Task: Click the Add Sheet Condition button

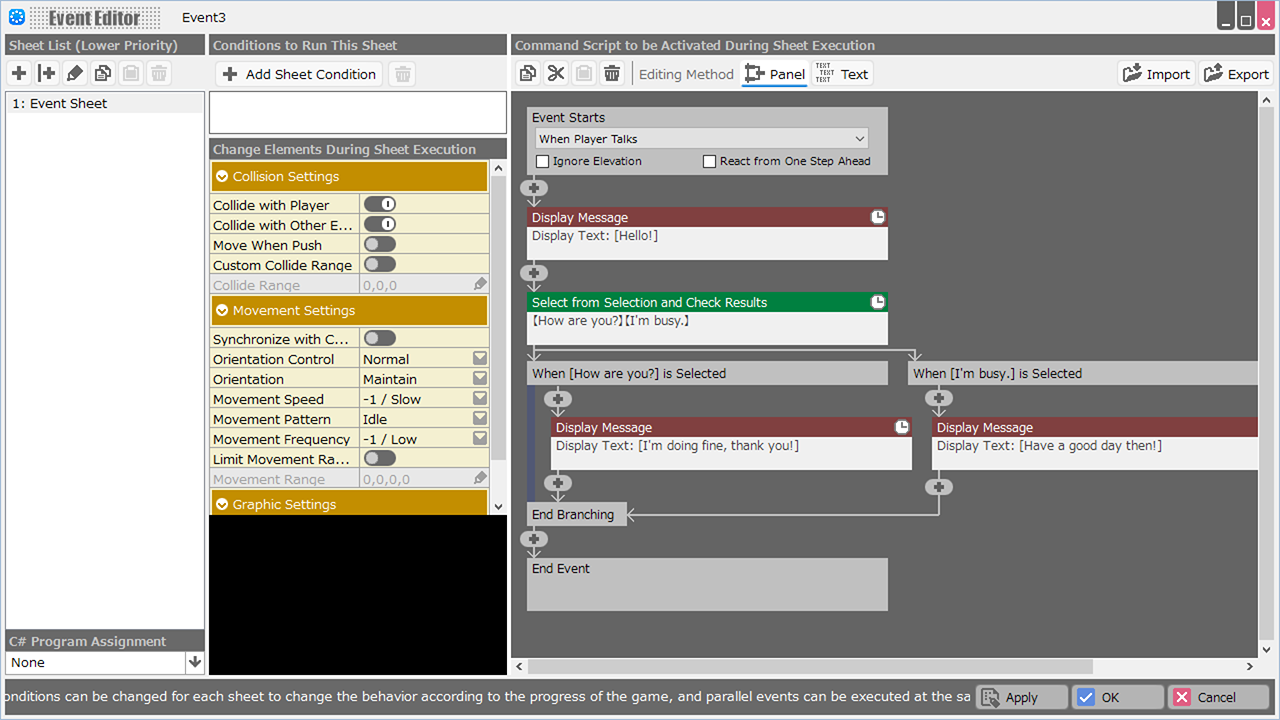Action: click(299, 74)
